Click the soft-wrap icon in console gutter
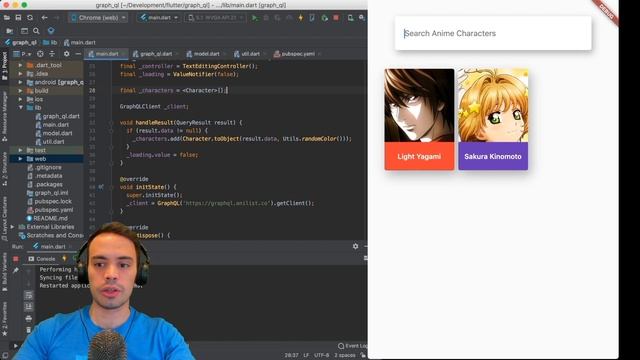Screen dimensions: 640x360 tap(29, 295)
